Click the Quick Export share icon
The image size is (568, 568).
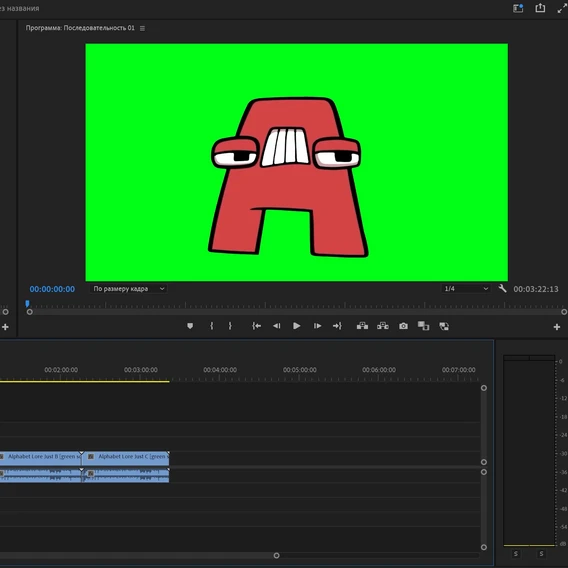540,8
